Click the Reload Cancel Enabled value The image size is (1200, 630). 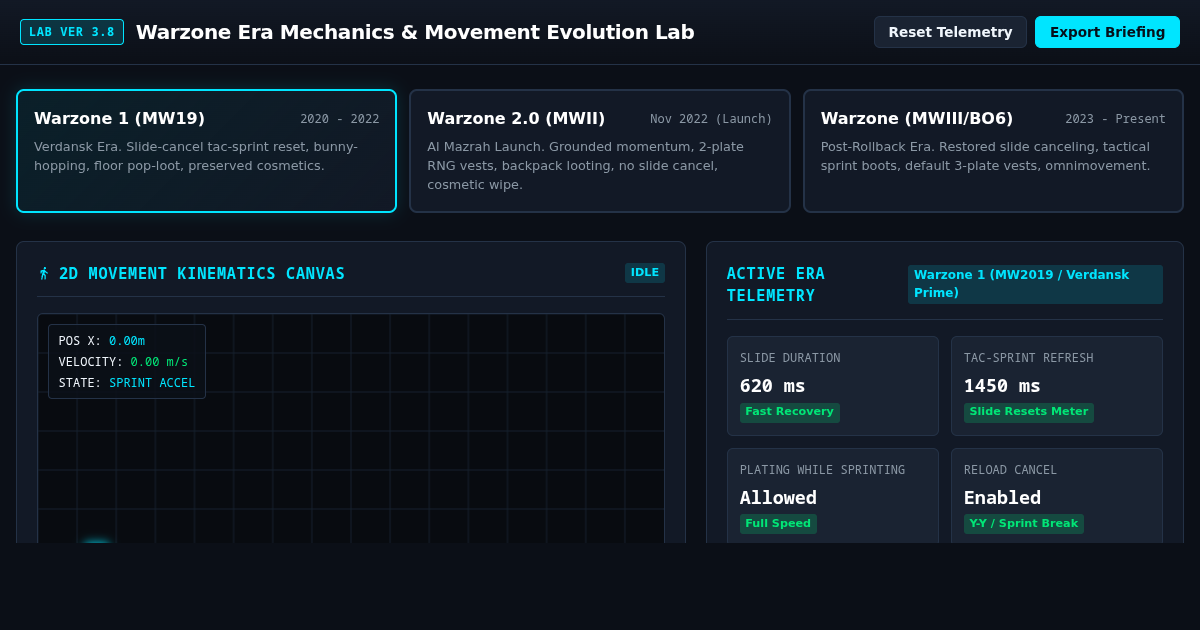pyautogui.click(x=1002, y=498)
